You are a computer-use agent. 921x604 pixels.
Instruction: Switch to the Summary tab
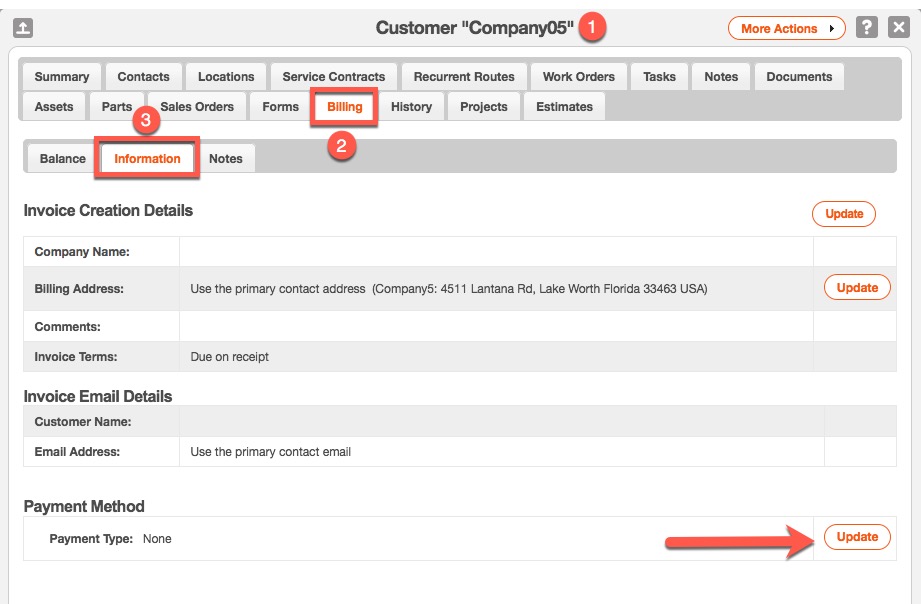pos(61,77)
